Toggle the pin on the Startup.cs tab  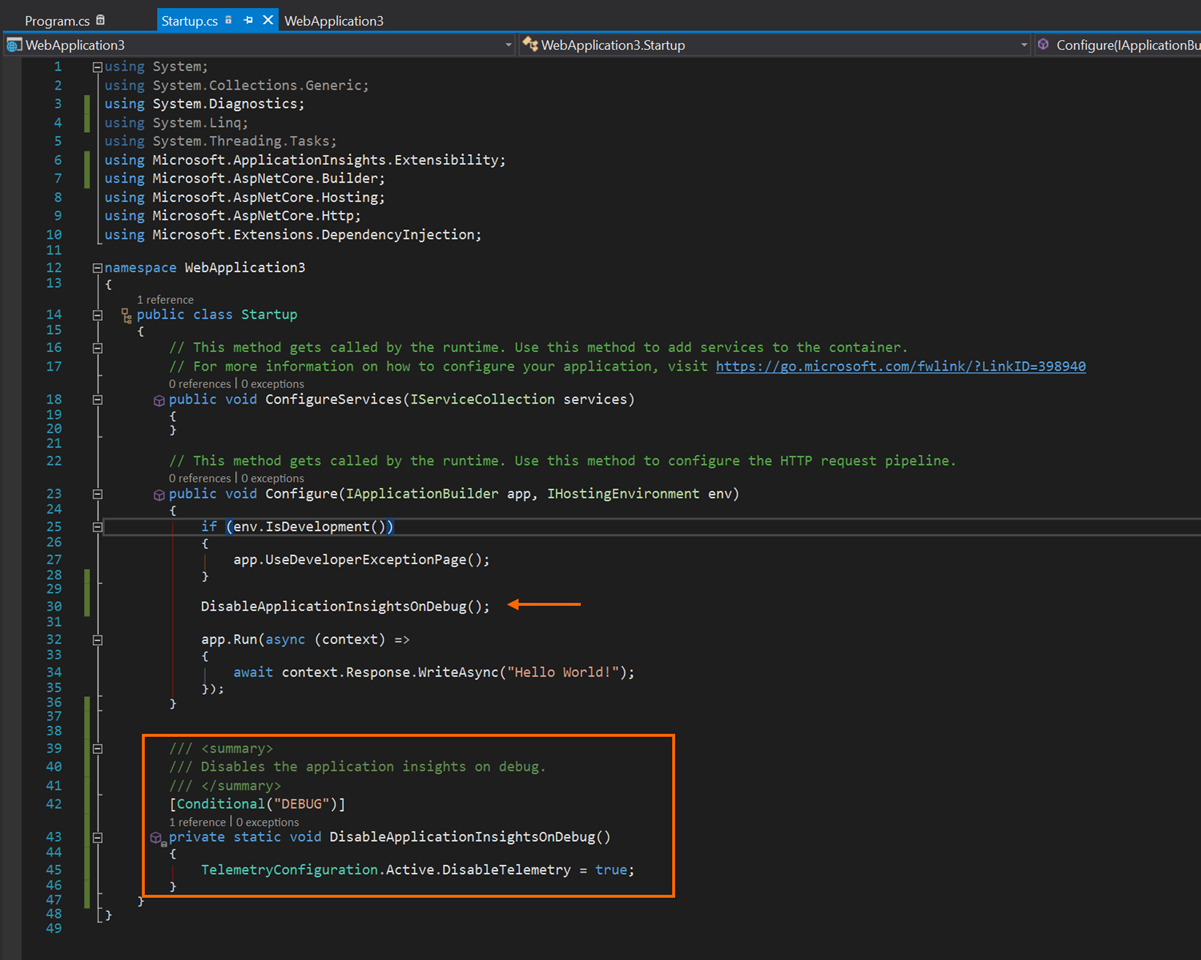248,20
